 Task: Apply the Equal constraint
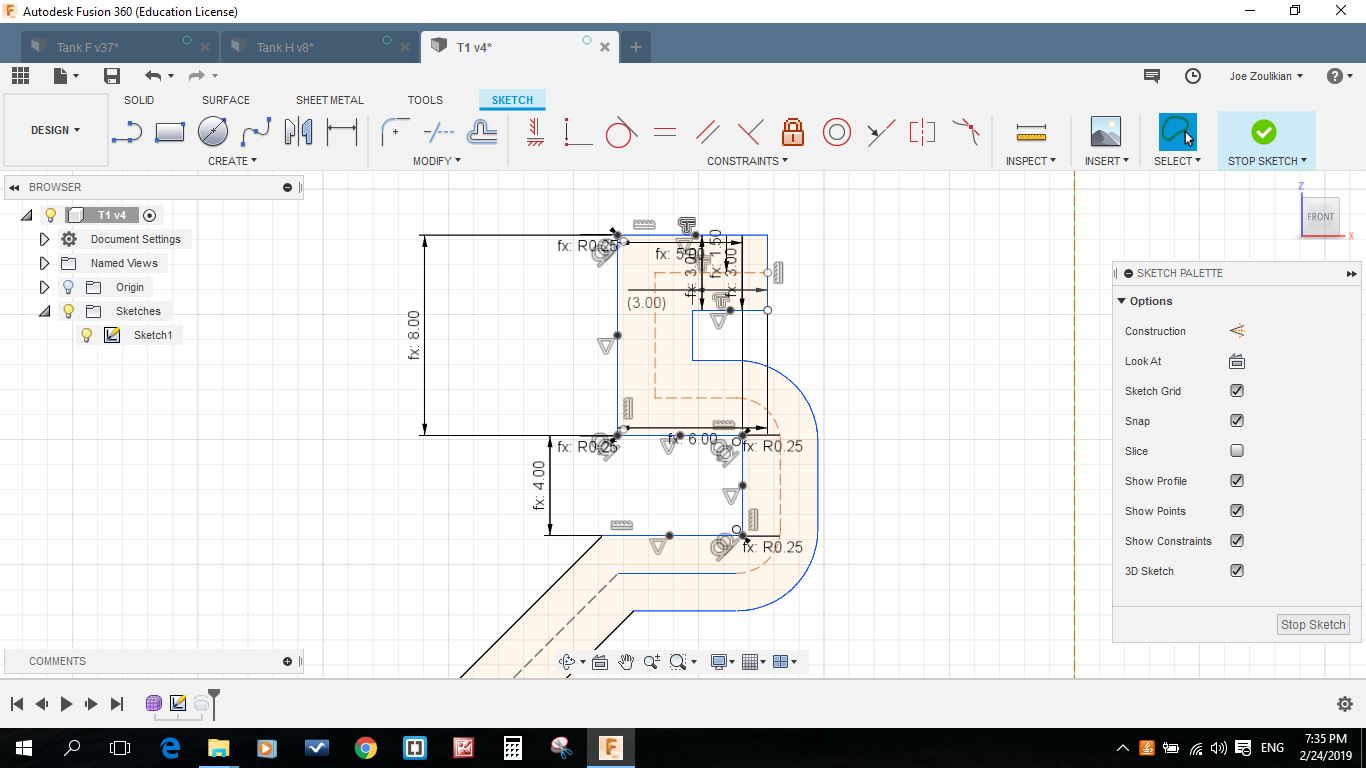(x=665, y=132)
